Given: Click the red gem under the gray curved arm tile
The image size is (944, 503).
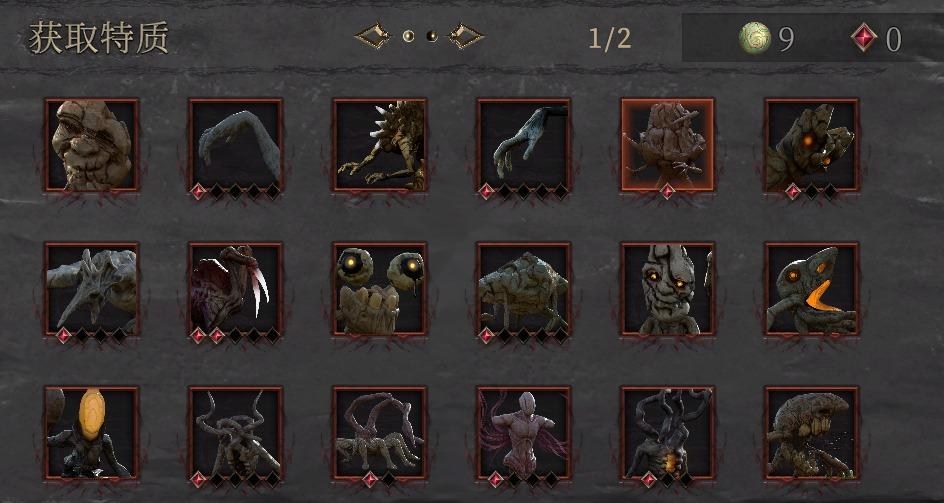Looking at the screenshot, I should [198, 192].
